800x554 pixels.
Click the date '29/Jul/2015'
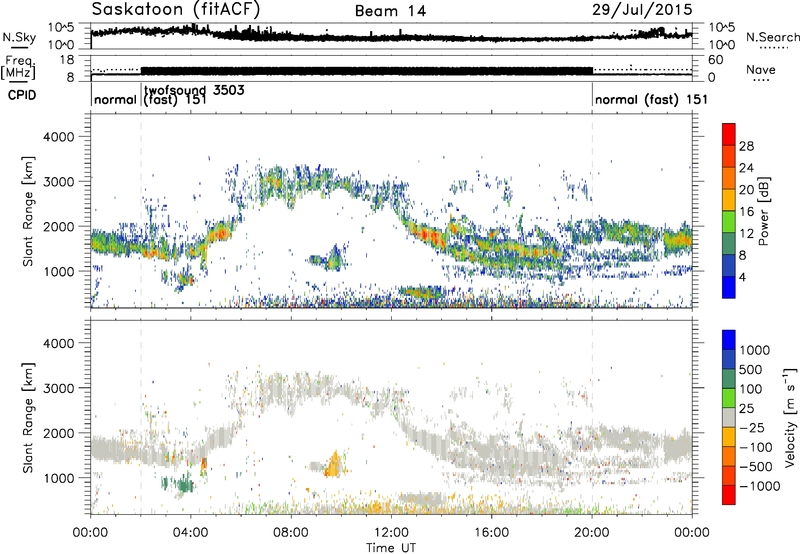click(x=642, y=10)
